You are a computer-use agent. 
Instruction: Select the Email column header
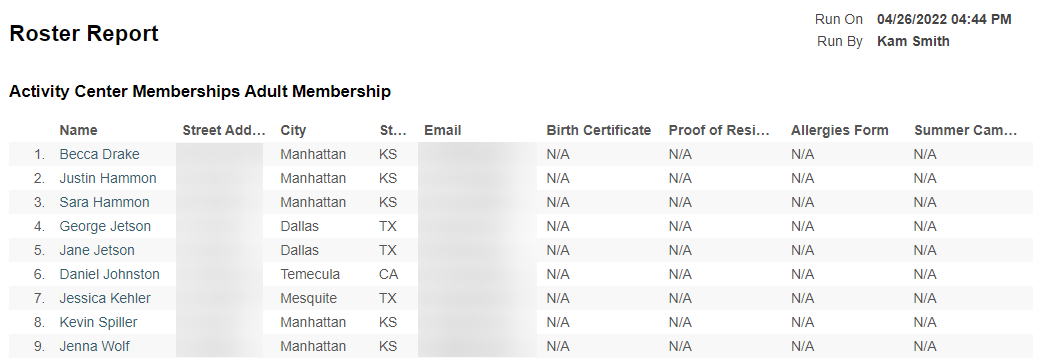[x=443, y=130]
